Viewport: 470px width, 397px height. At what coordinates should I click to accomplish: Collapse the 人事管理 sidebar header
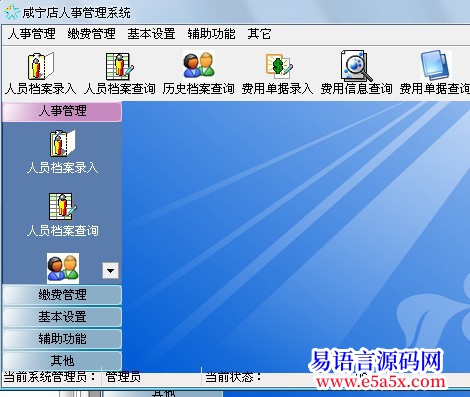[x=62, y=111]
